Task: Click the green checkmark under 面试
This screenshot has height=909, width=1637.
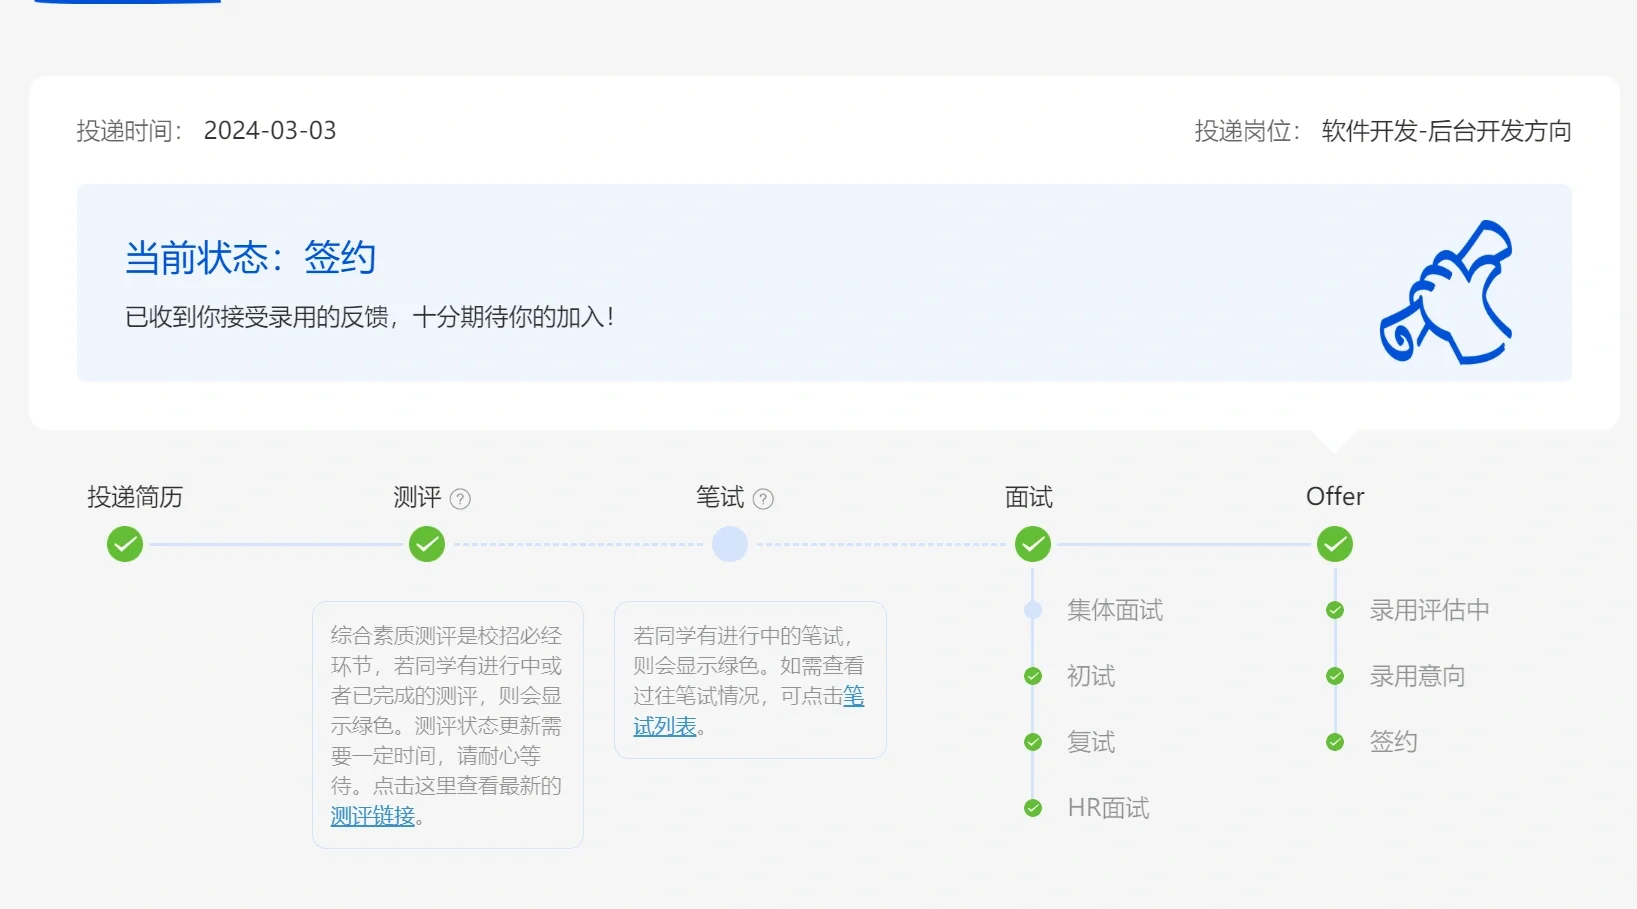Action: (1033, 545)
